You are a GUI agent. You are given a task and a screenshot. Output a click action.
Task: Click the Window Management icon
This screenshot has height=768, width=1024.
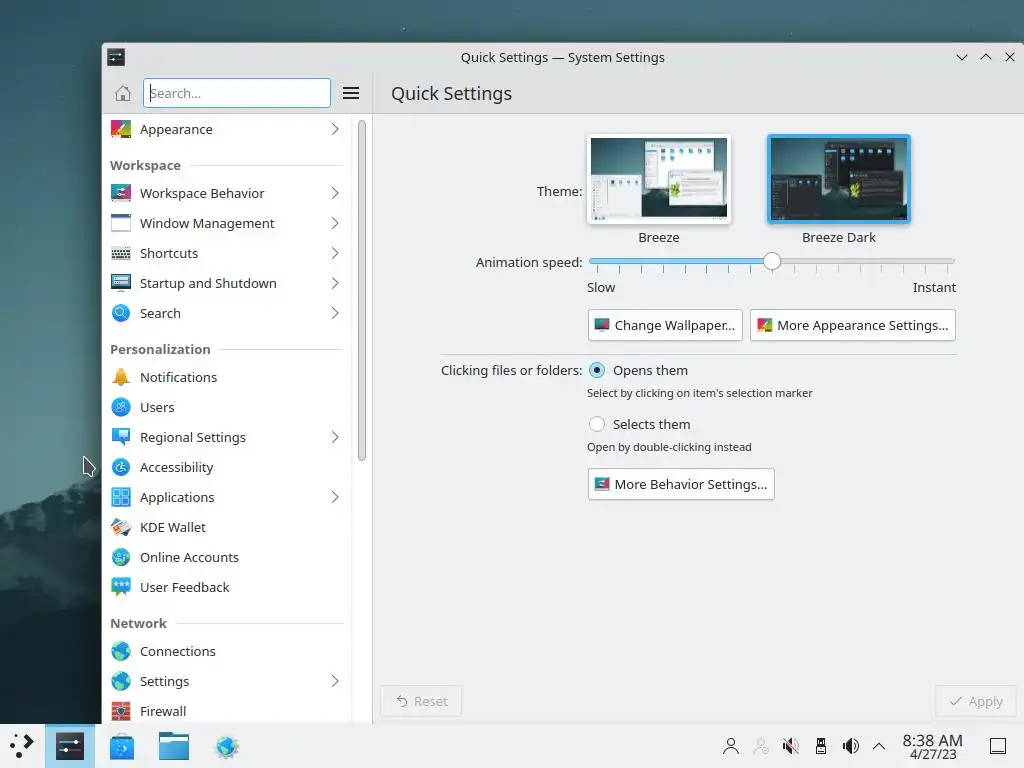point(121,223)
